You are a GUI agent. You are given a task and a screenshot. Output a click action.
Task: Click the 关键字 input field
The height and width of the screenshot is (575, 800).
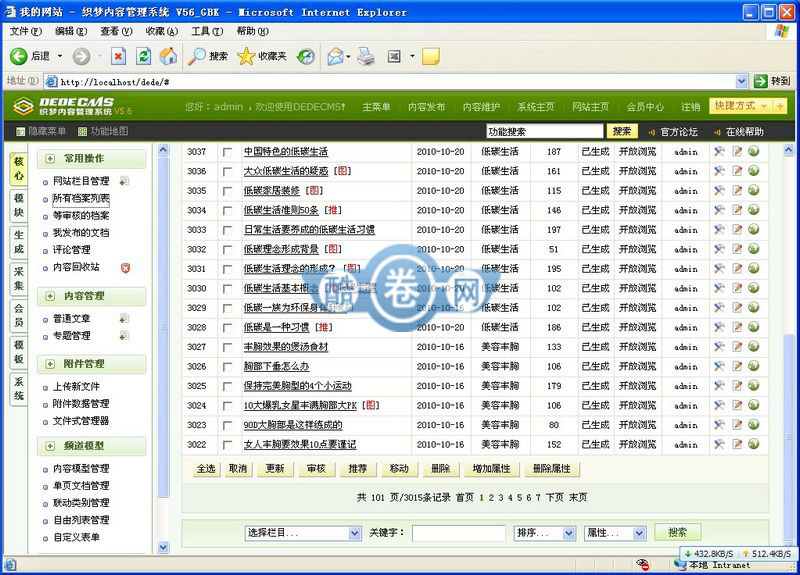(459, 533)
